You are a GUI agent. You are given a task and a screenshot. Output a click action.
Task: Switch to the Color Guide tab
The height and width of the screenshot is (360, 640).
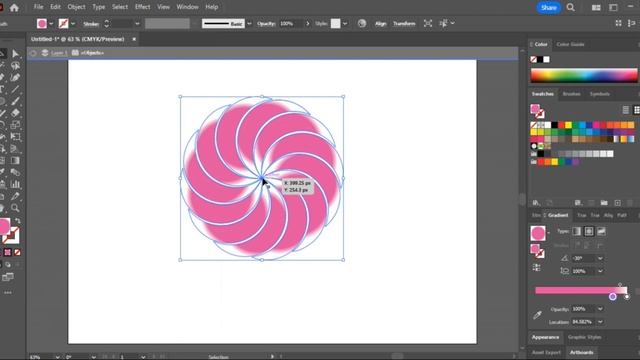coord(570,44)
